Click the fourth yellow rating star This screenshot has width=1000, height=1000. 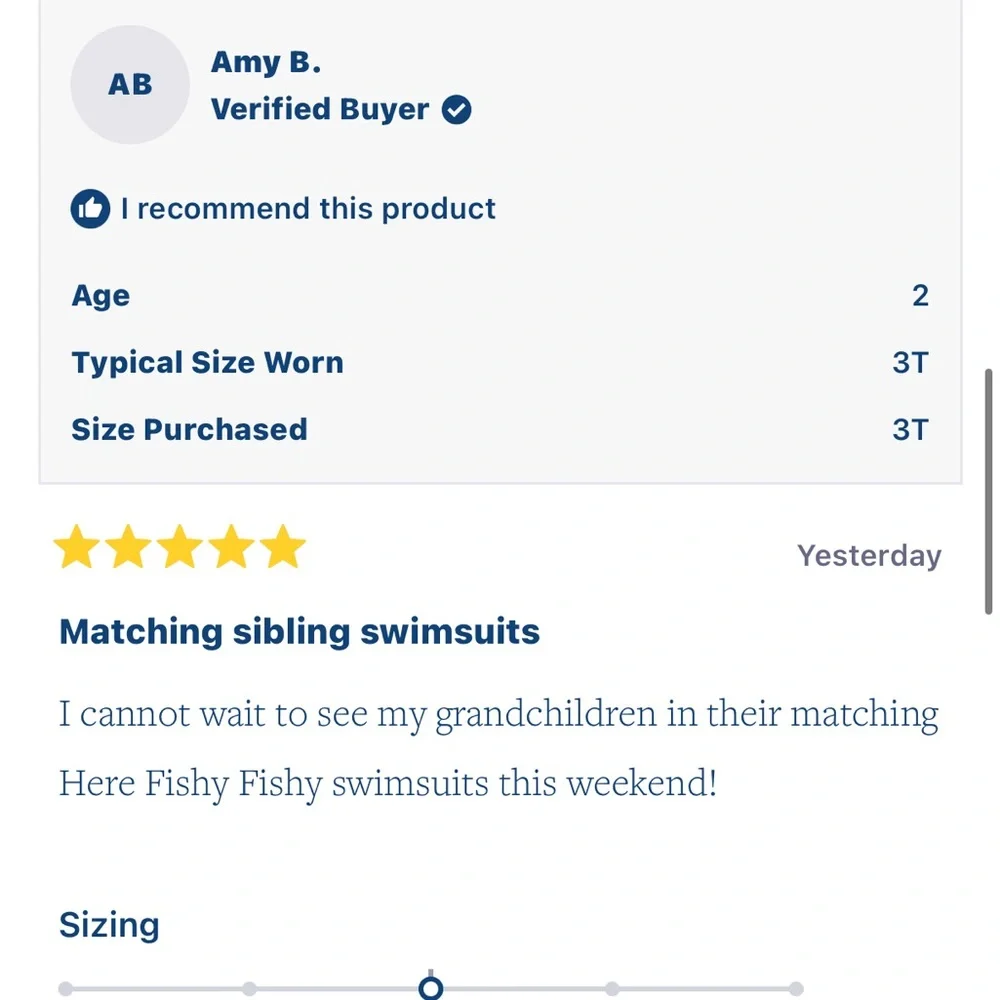tap(232, 547)
